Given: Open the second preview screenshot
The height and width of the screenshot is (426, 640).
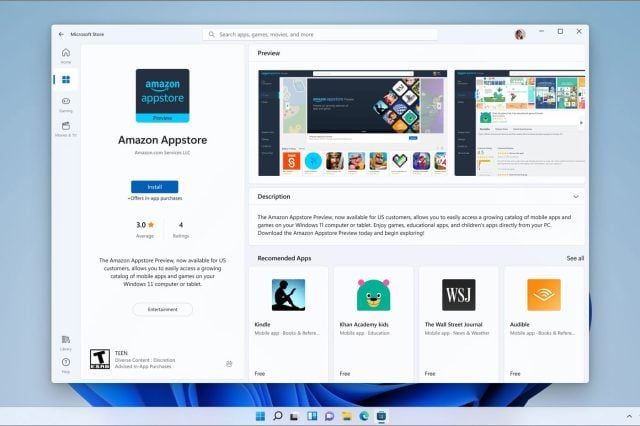Looking at the screenshot, I should tap(520, 123).
